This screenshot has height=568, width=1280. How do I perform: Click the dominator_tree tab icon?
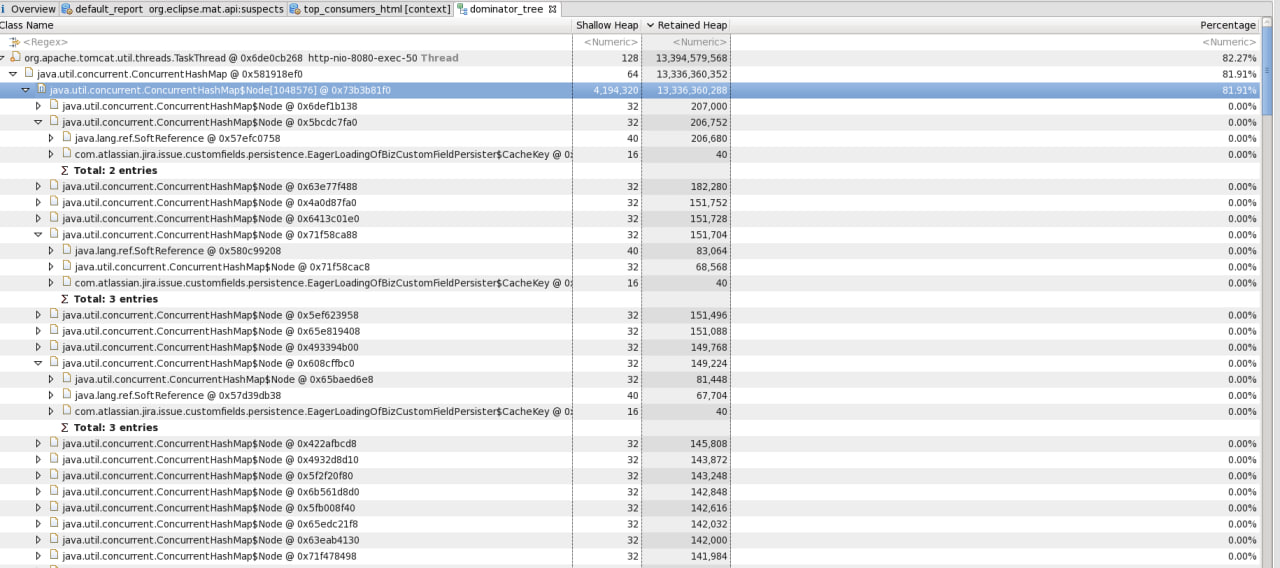click(x=461, y=9)
